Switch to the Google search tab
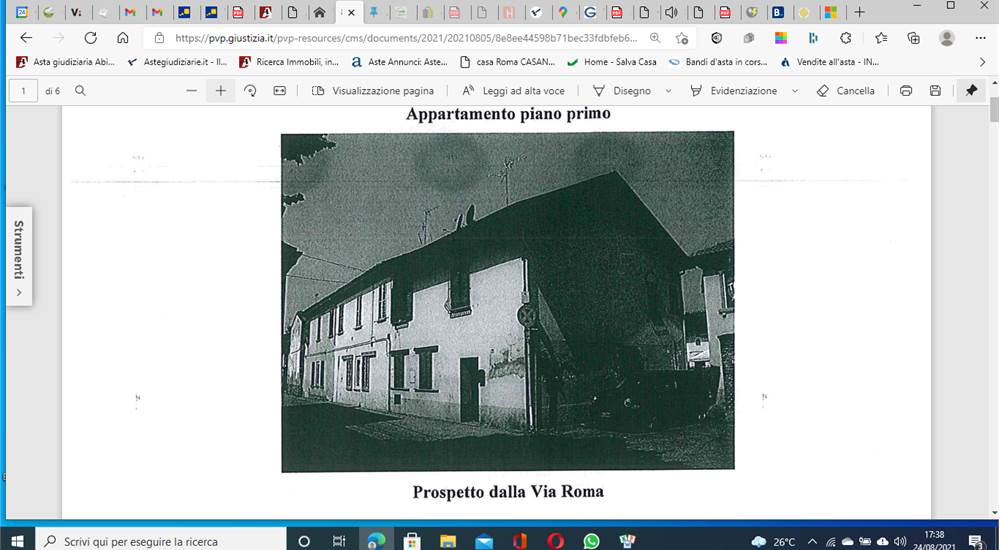 tap(590, 11)
